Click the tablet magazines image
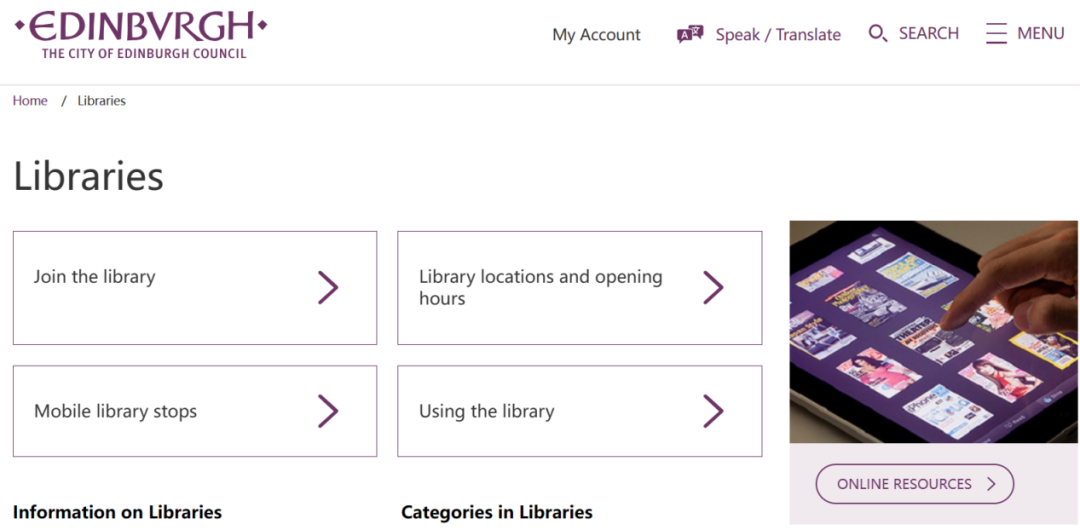This screenshot has height=530, width=1080. 934,332
